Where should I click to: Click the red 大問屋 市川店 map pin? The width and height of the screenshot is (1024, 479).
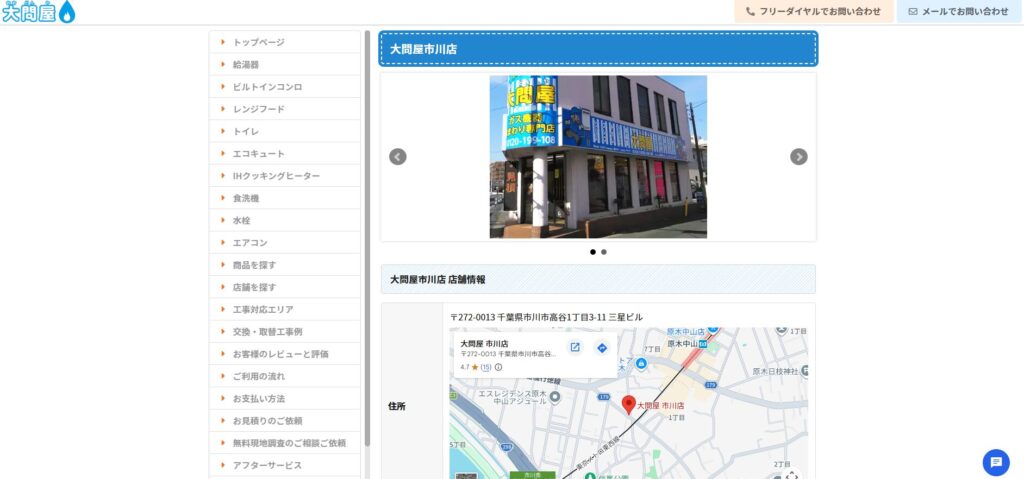(629, 404)
